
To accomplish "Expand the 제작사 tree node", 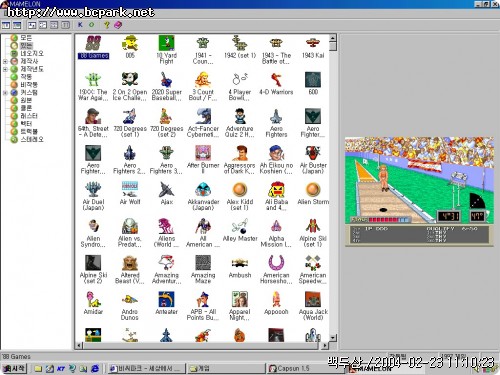I will pos(5,61).
